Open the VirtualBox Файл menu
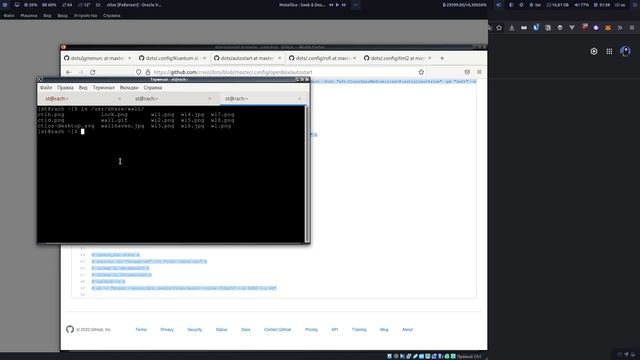This screenshot has width=640, height=360. click(x=9, y=16)
